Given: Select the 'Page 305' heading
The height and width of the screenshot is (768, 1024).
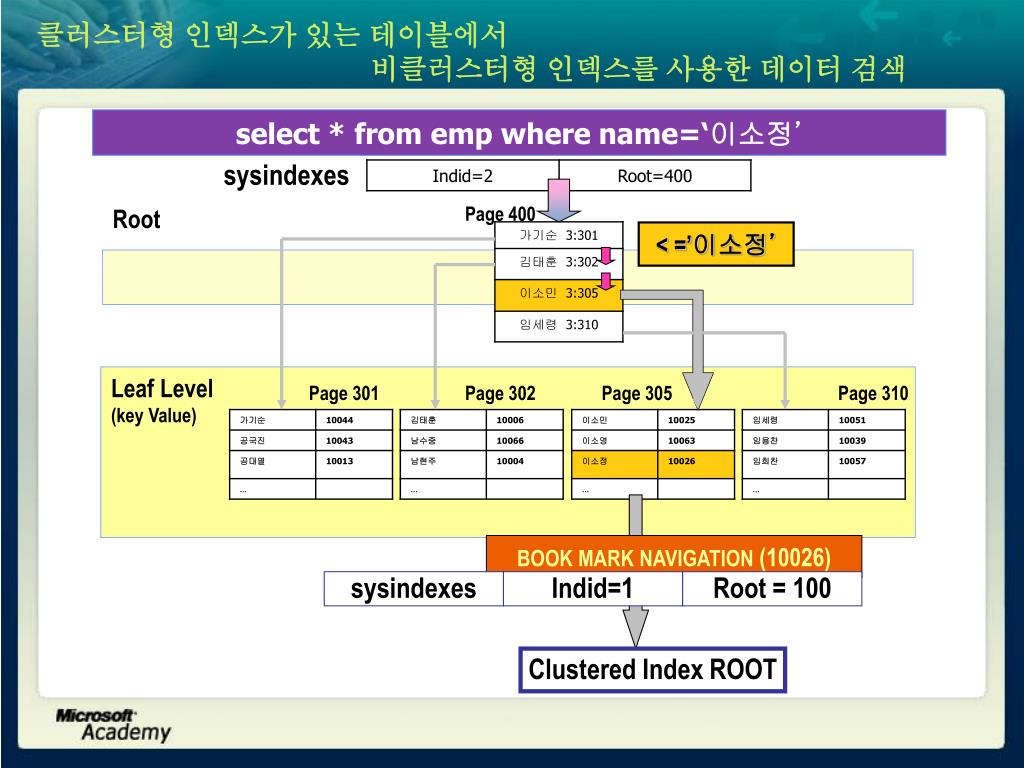Looking at the screenshot, I should [x=637, y=393].
